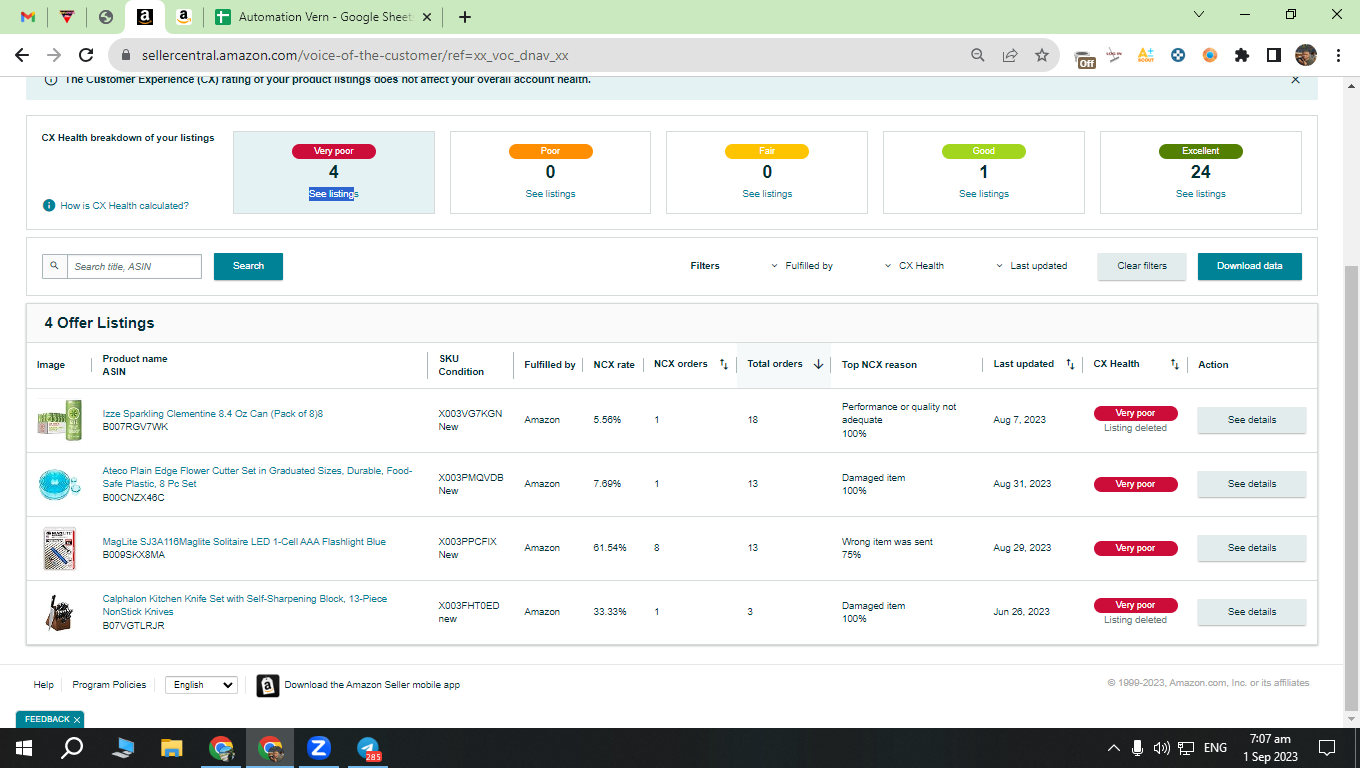Sort by NCX orders column

click(x=724, y=364)
